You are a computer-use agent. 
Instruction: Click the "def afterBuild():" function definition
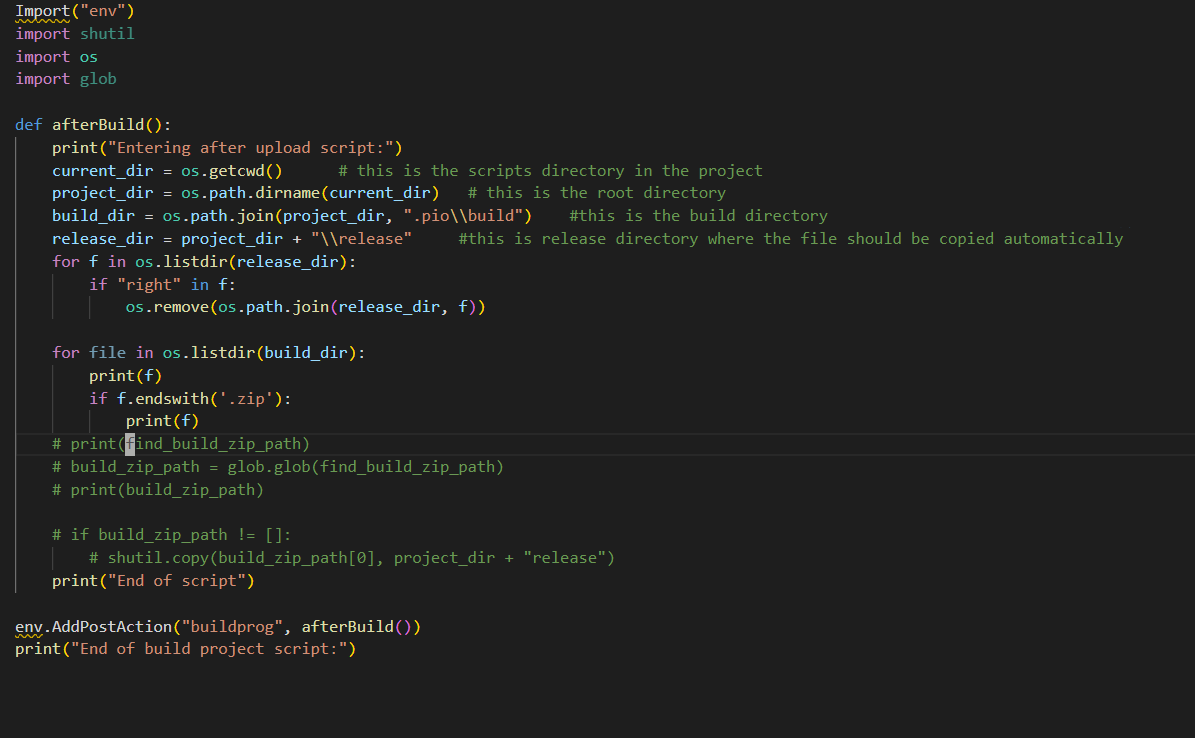click(x=93, y=124)
